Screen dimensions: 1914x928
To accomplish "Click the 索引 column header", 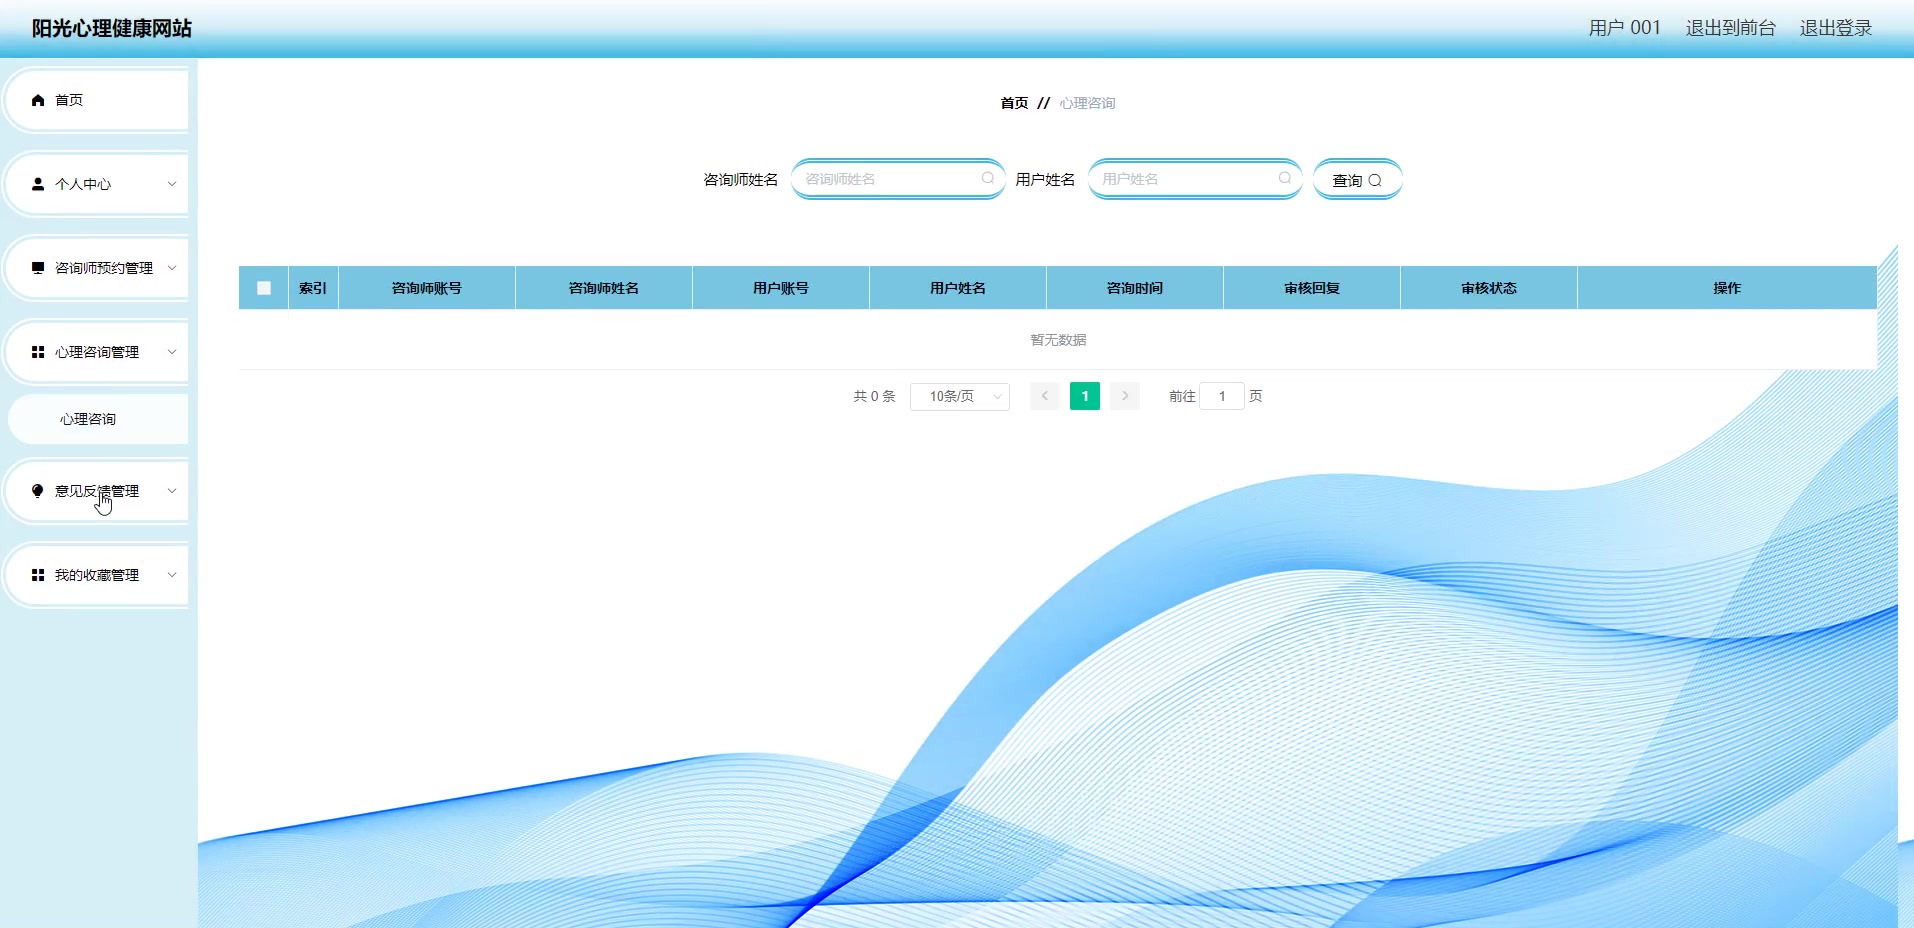I will tap(313, 288).
